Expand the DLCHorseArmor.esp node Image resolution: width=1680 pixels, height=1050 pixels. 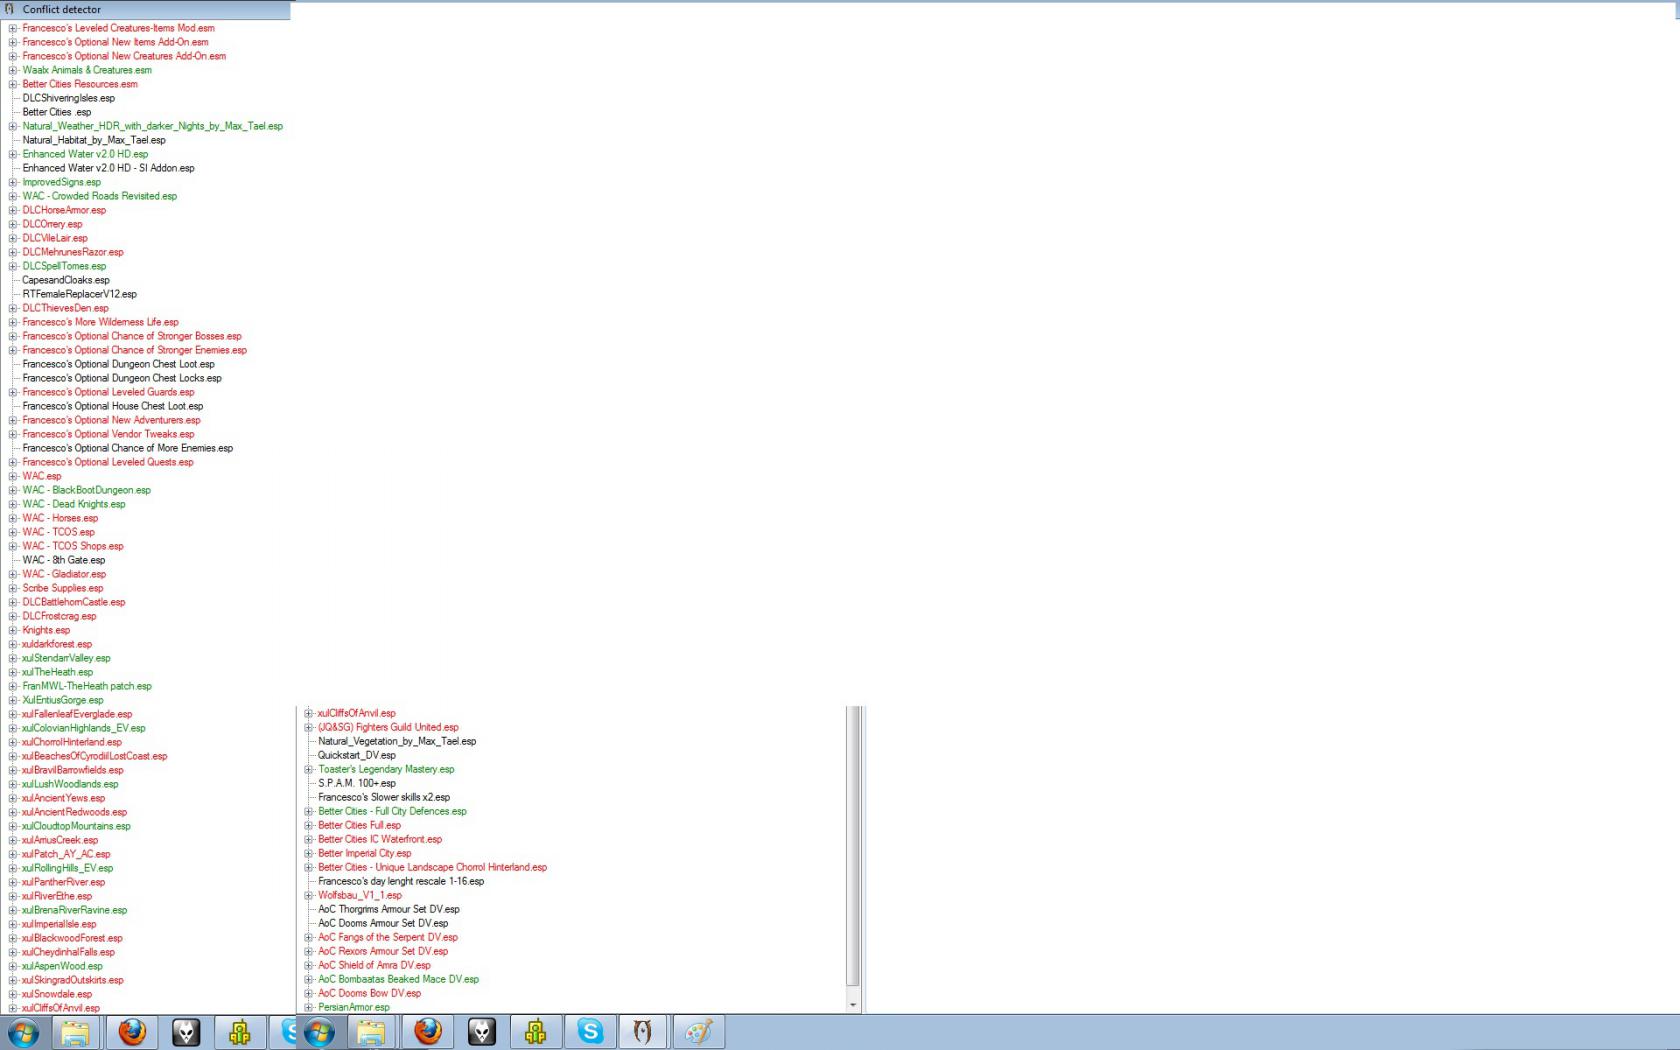point(13,210)
